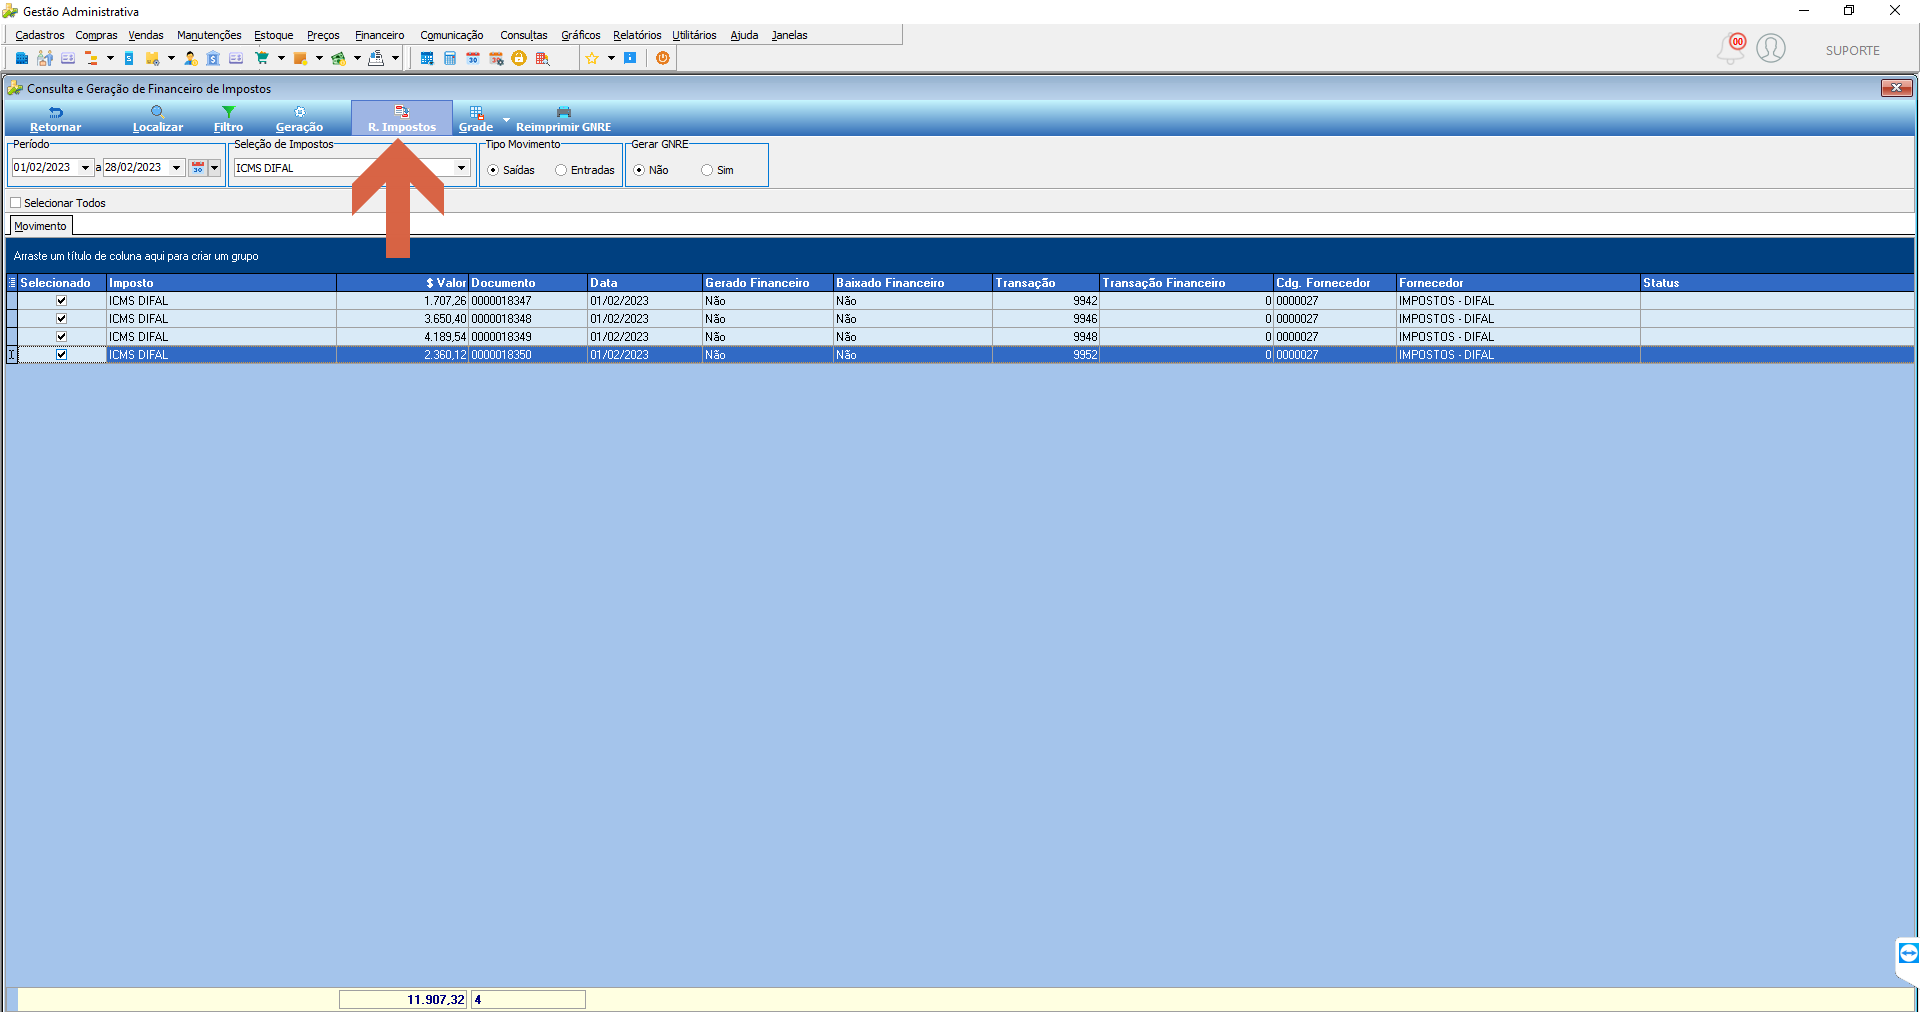Click the blue information icon
Viewport: 1920px width, 1012px height.
(630, 58)
